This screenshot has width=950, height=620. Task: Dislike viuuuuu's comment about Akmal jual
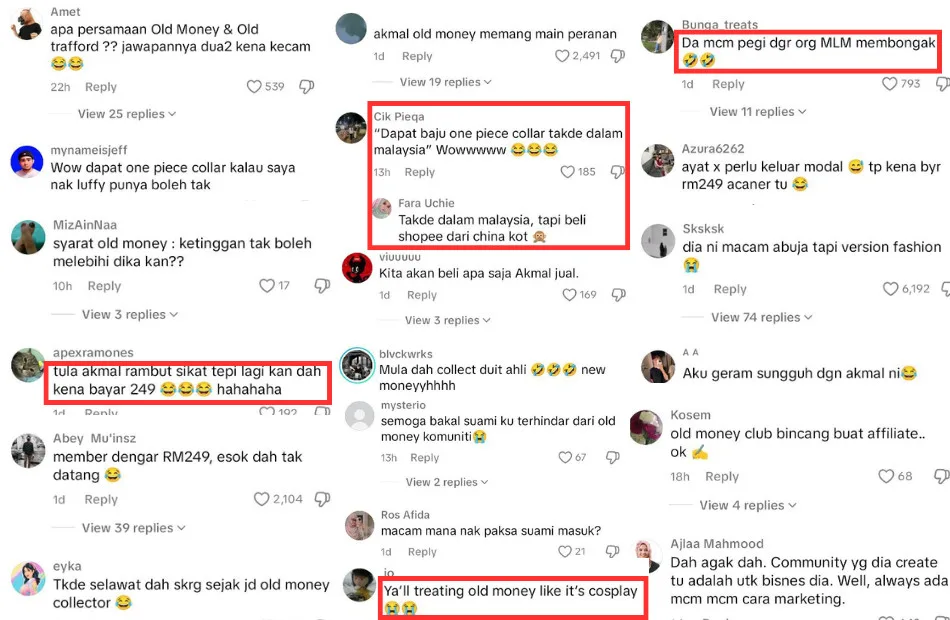pyautogui.click(x=618, y=295)
